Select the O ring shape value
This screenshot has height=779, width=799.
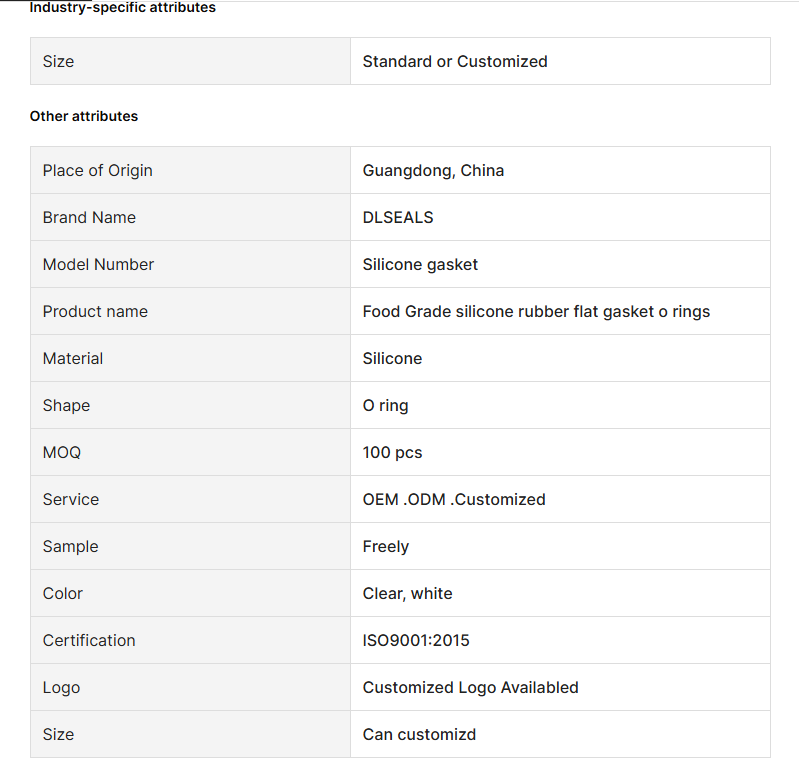[x=385, y=406]
